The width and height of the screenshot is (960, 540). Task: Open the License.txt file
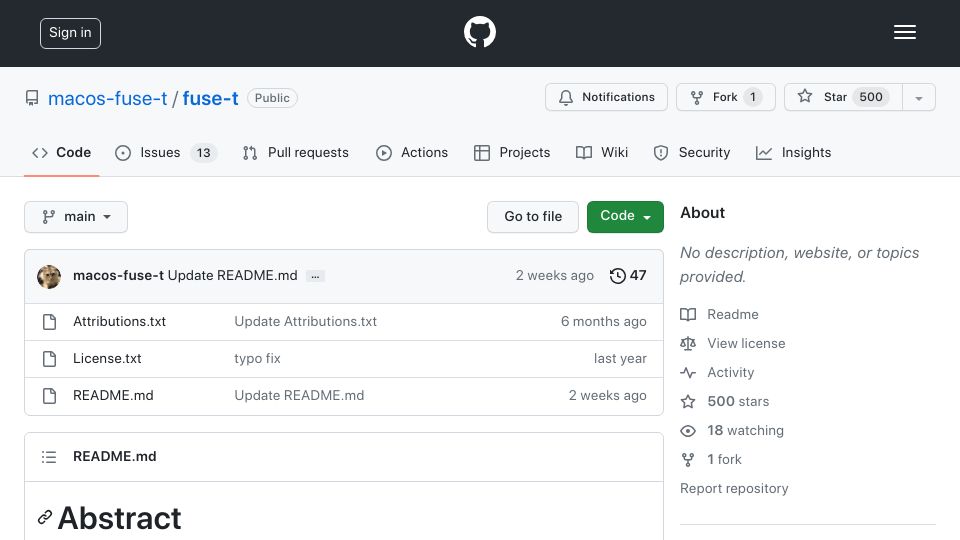[107, 359]
